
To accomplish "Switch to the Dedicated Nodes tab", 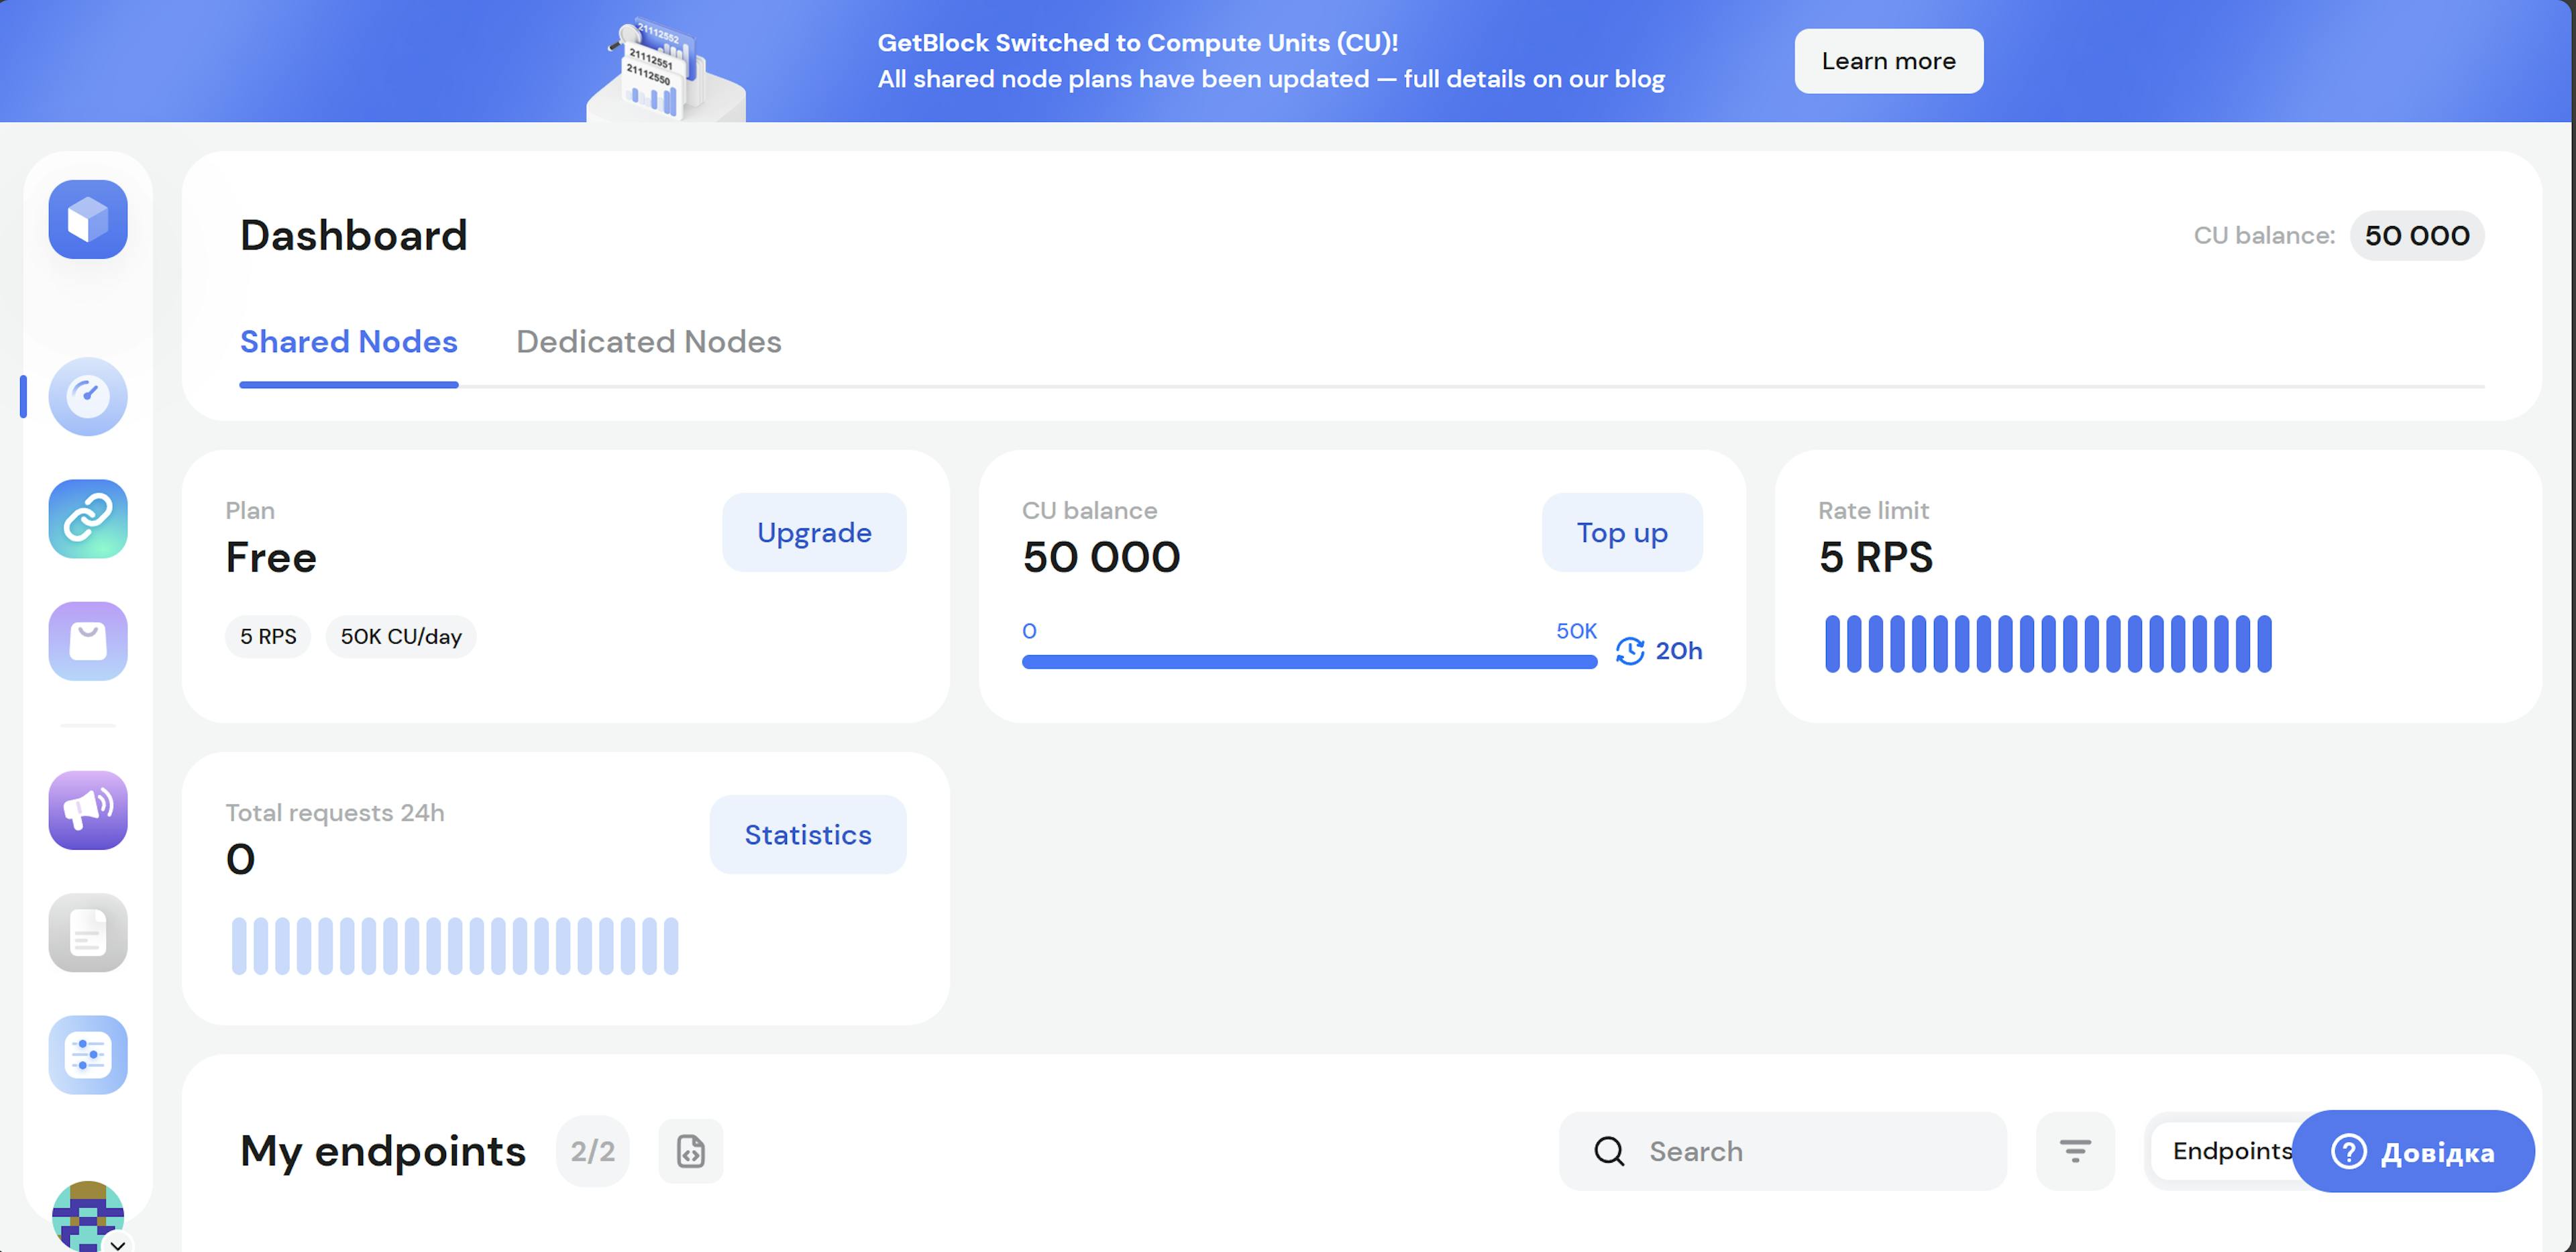I will [648, 342].
